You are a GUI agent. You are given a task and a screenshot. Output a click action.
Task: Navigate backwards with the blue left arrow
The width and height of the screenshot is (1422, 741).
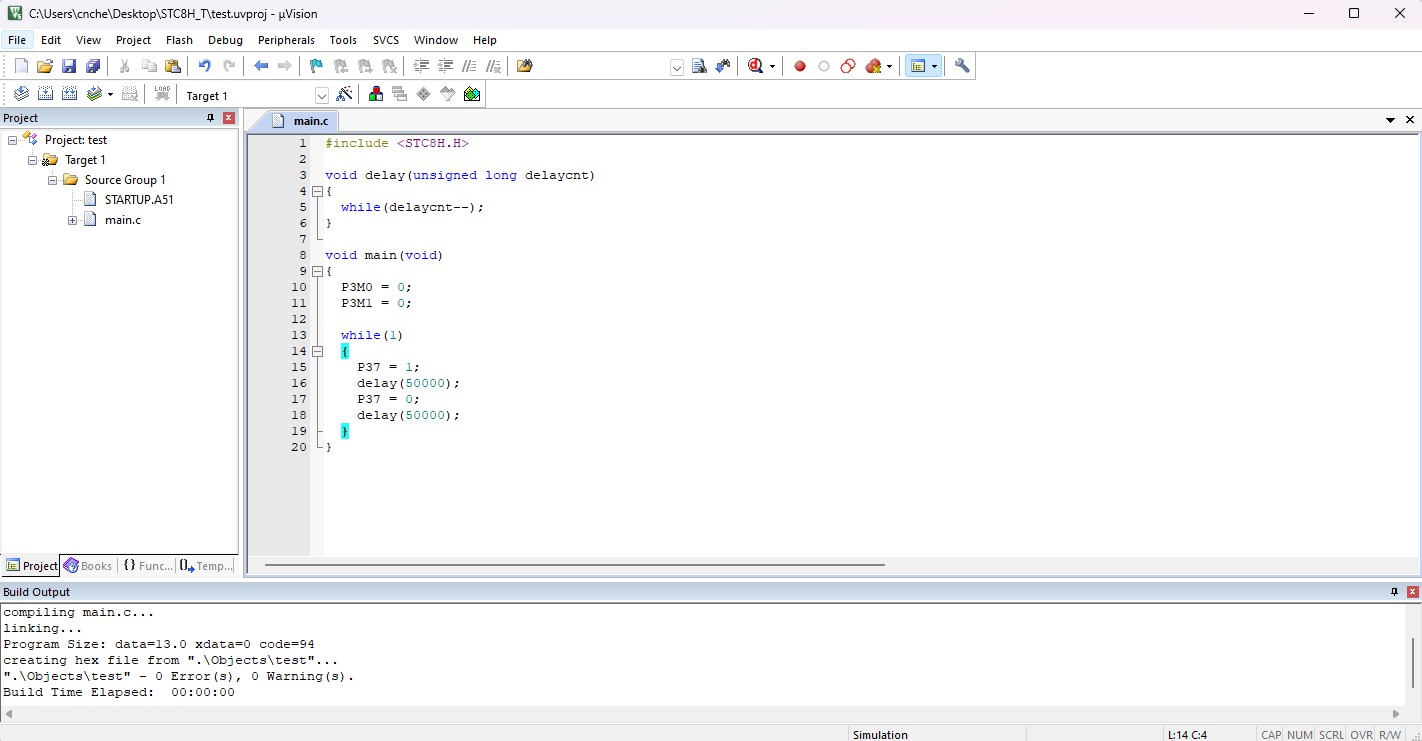[x=261, y=66]
